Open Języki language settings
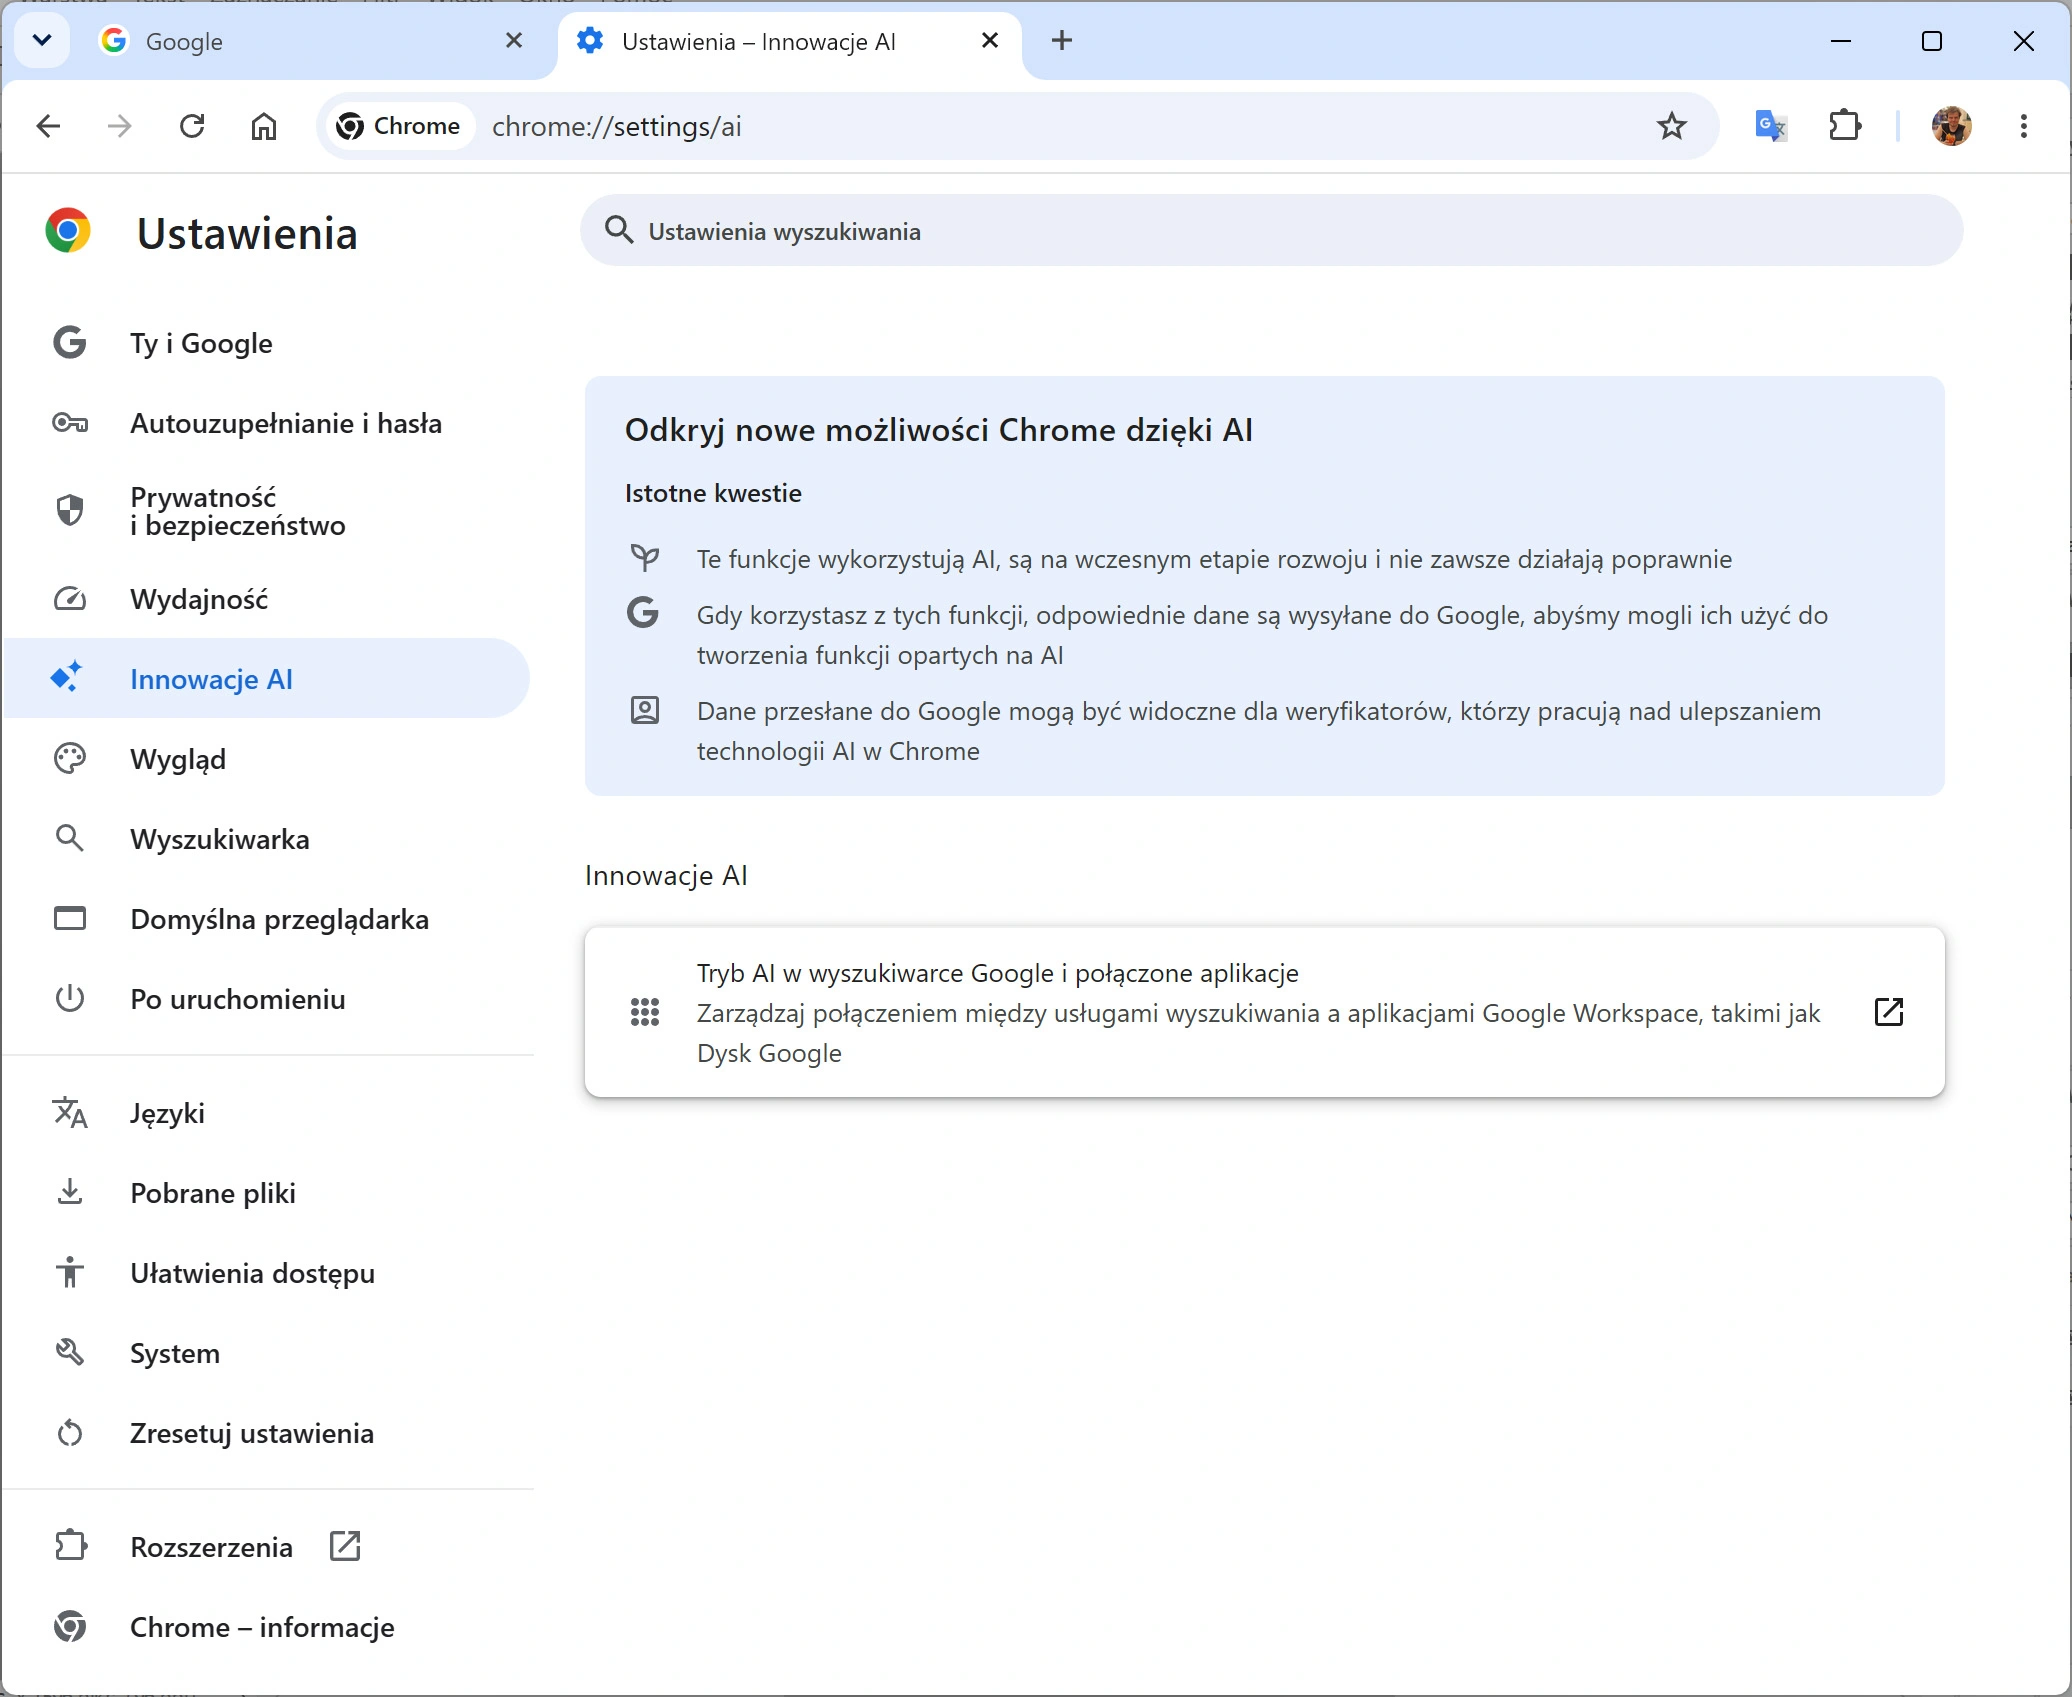Image resolution: width=2072 pixels, height=1697 pixels. 267,1113
